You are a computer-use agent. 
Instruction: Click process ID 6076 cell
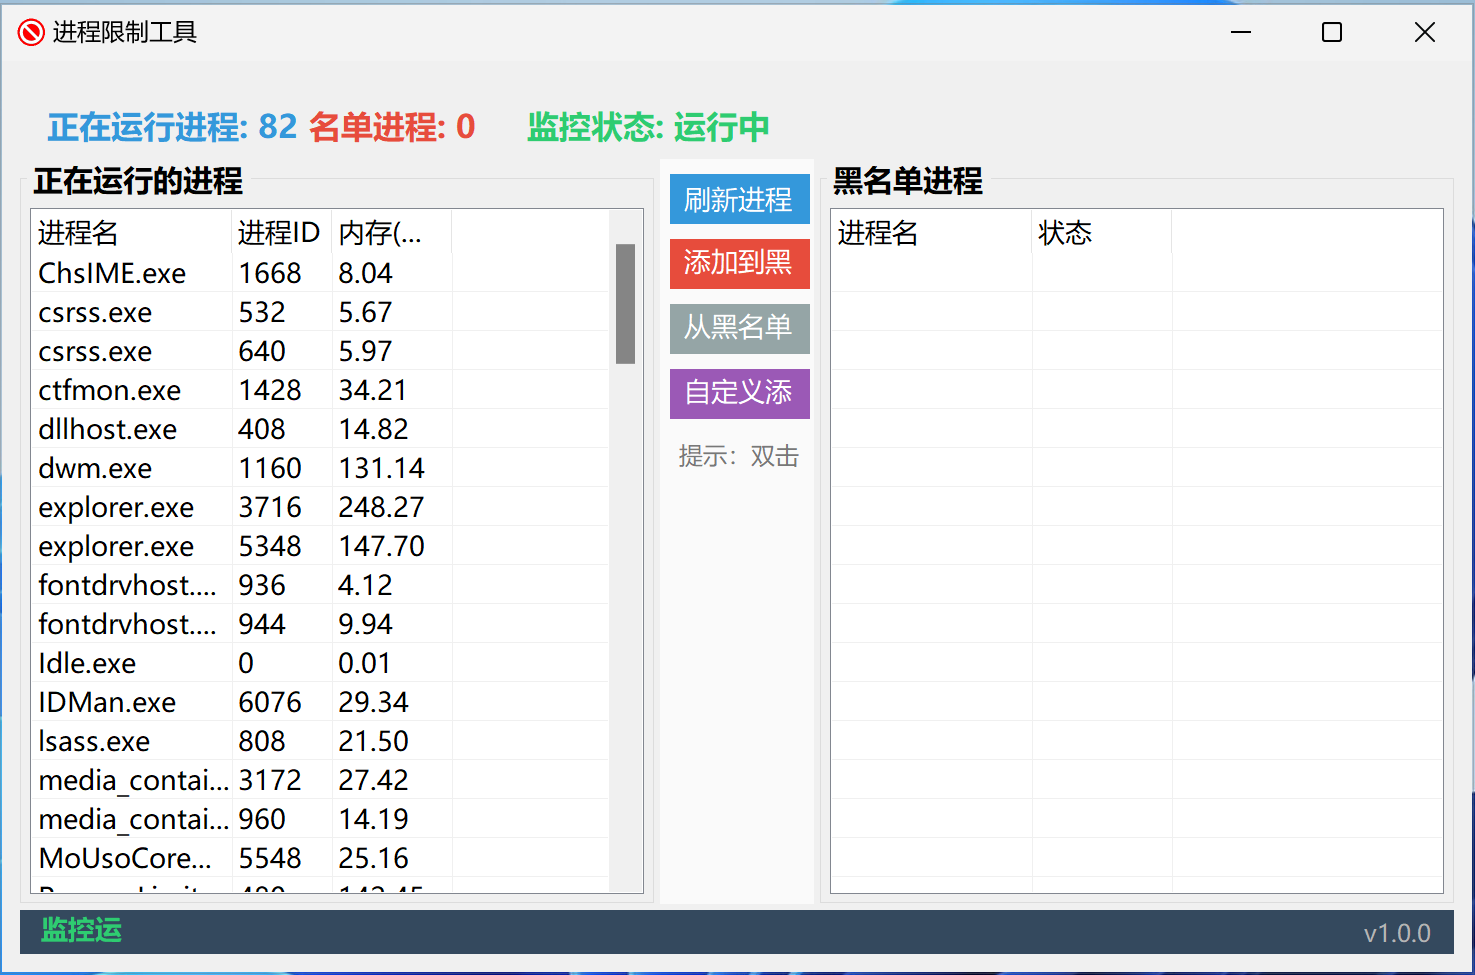coord(270,702)
